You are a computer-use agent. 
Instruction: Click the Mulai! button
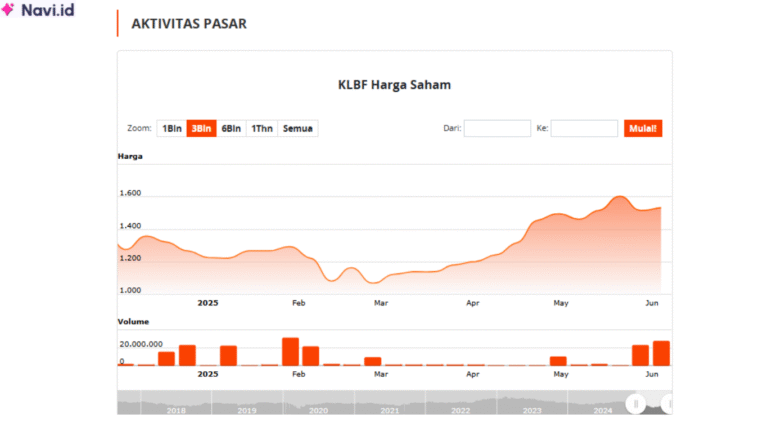point(643,128)
